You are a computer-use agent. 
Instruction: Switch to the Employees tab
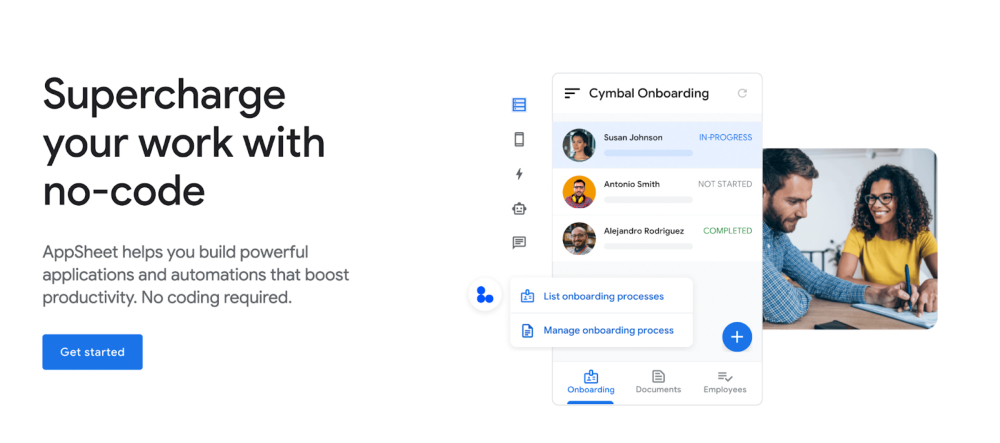[724, 382]
